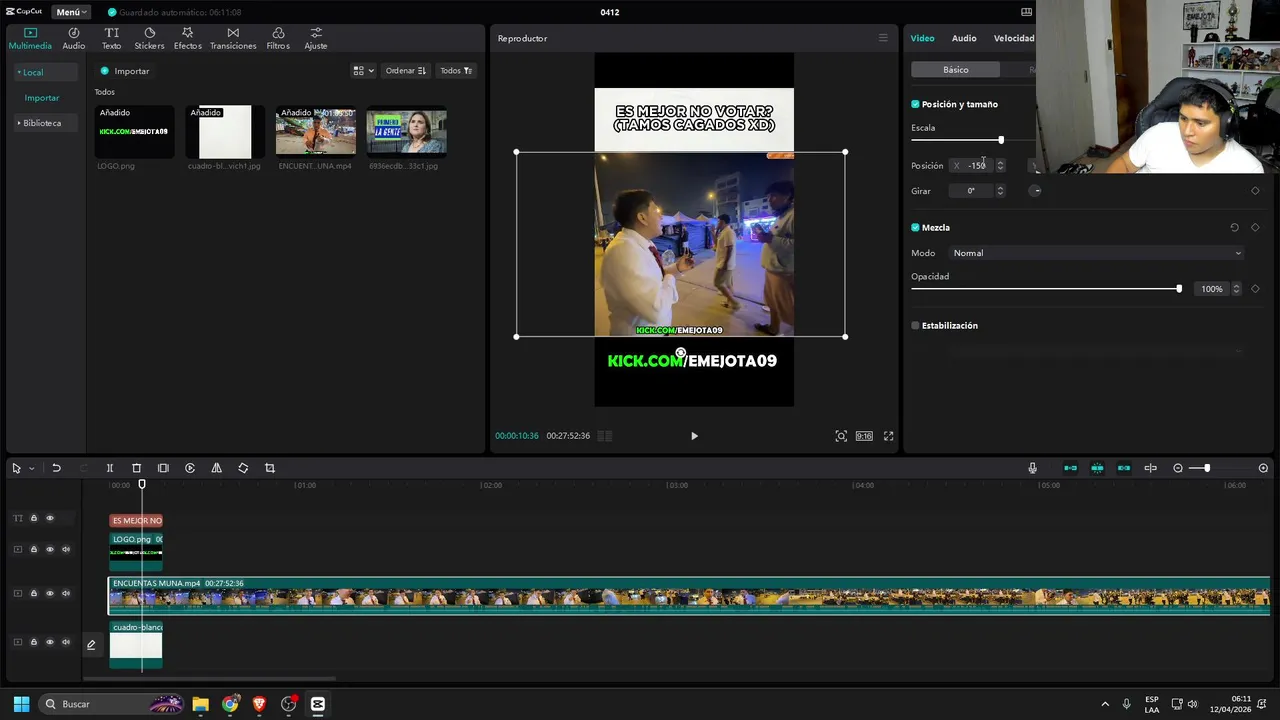
Task: Open the Todos filter menu
Action: (x=456, y=71)
